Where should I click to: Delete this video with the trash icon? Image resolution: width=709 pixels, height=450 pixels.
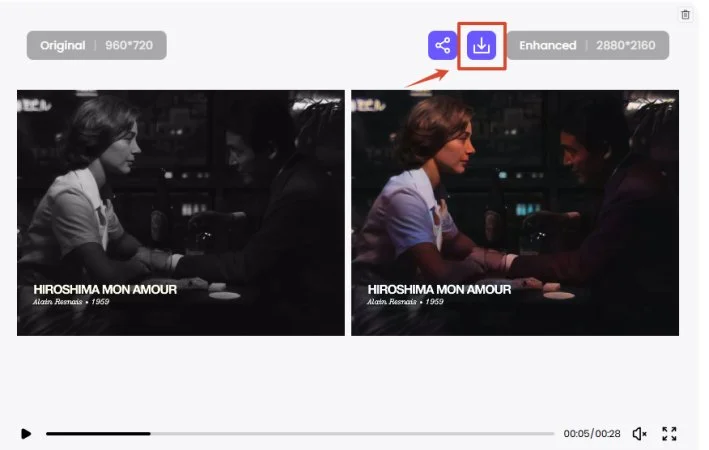click(x=685, y=15)
